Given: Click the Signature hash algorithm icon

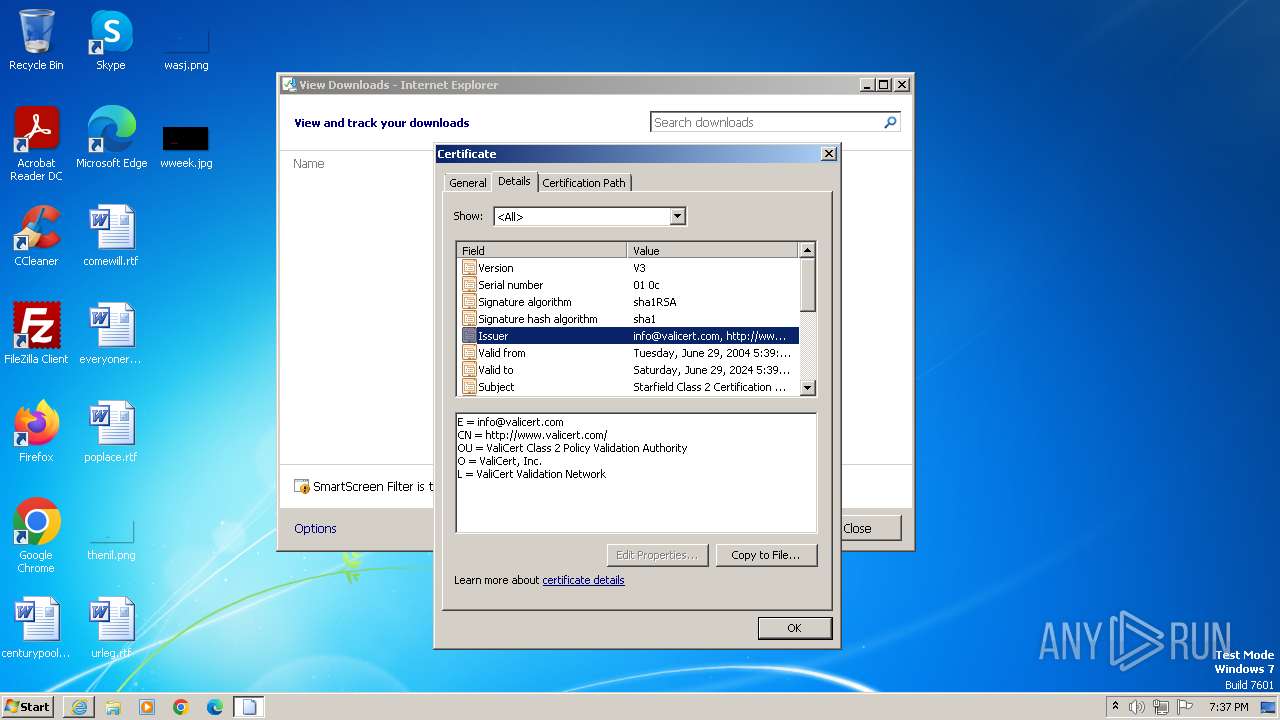Looking at the screenshot, I should [469, 319].
